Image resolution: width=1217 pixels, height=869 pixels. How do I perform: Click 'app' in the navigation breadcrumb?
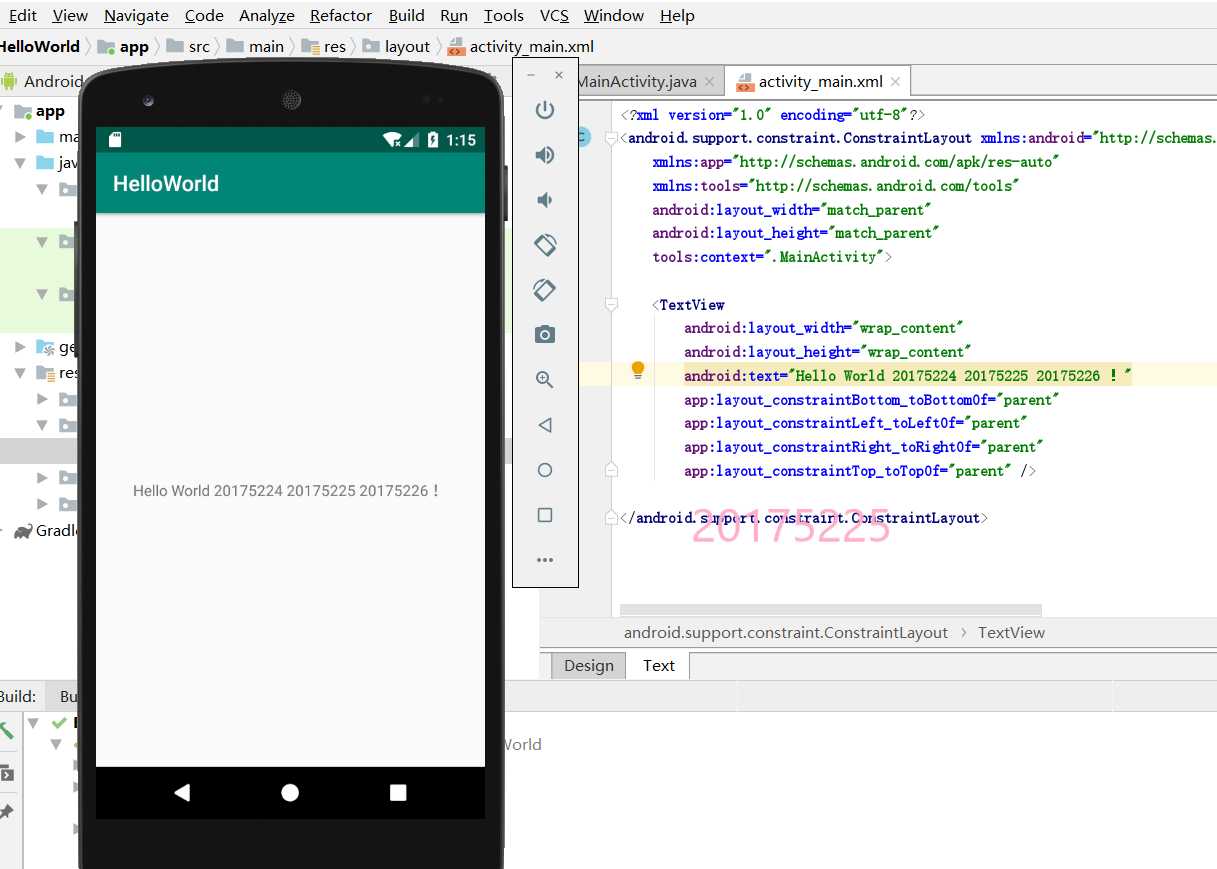123,46
